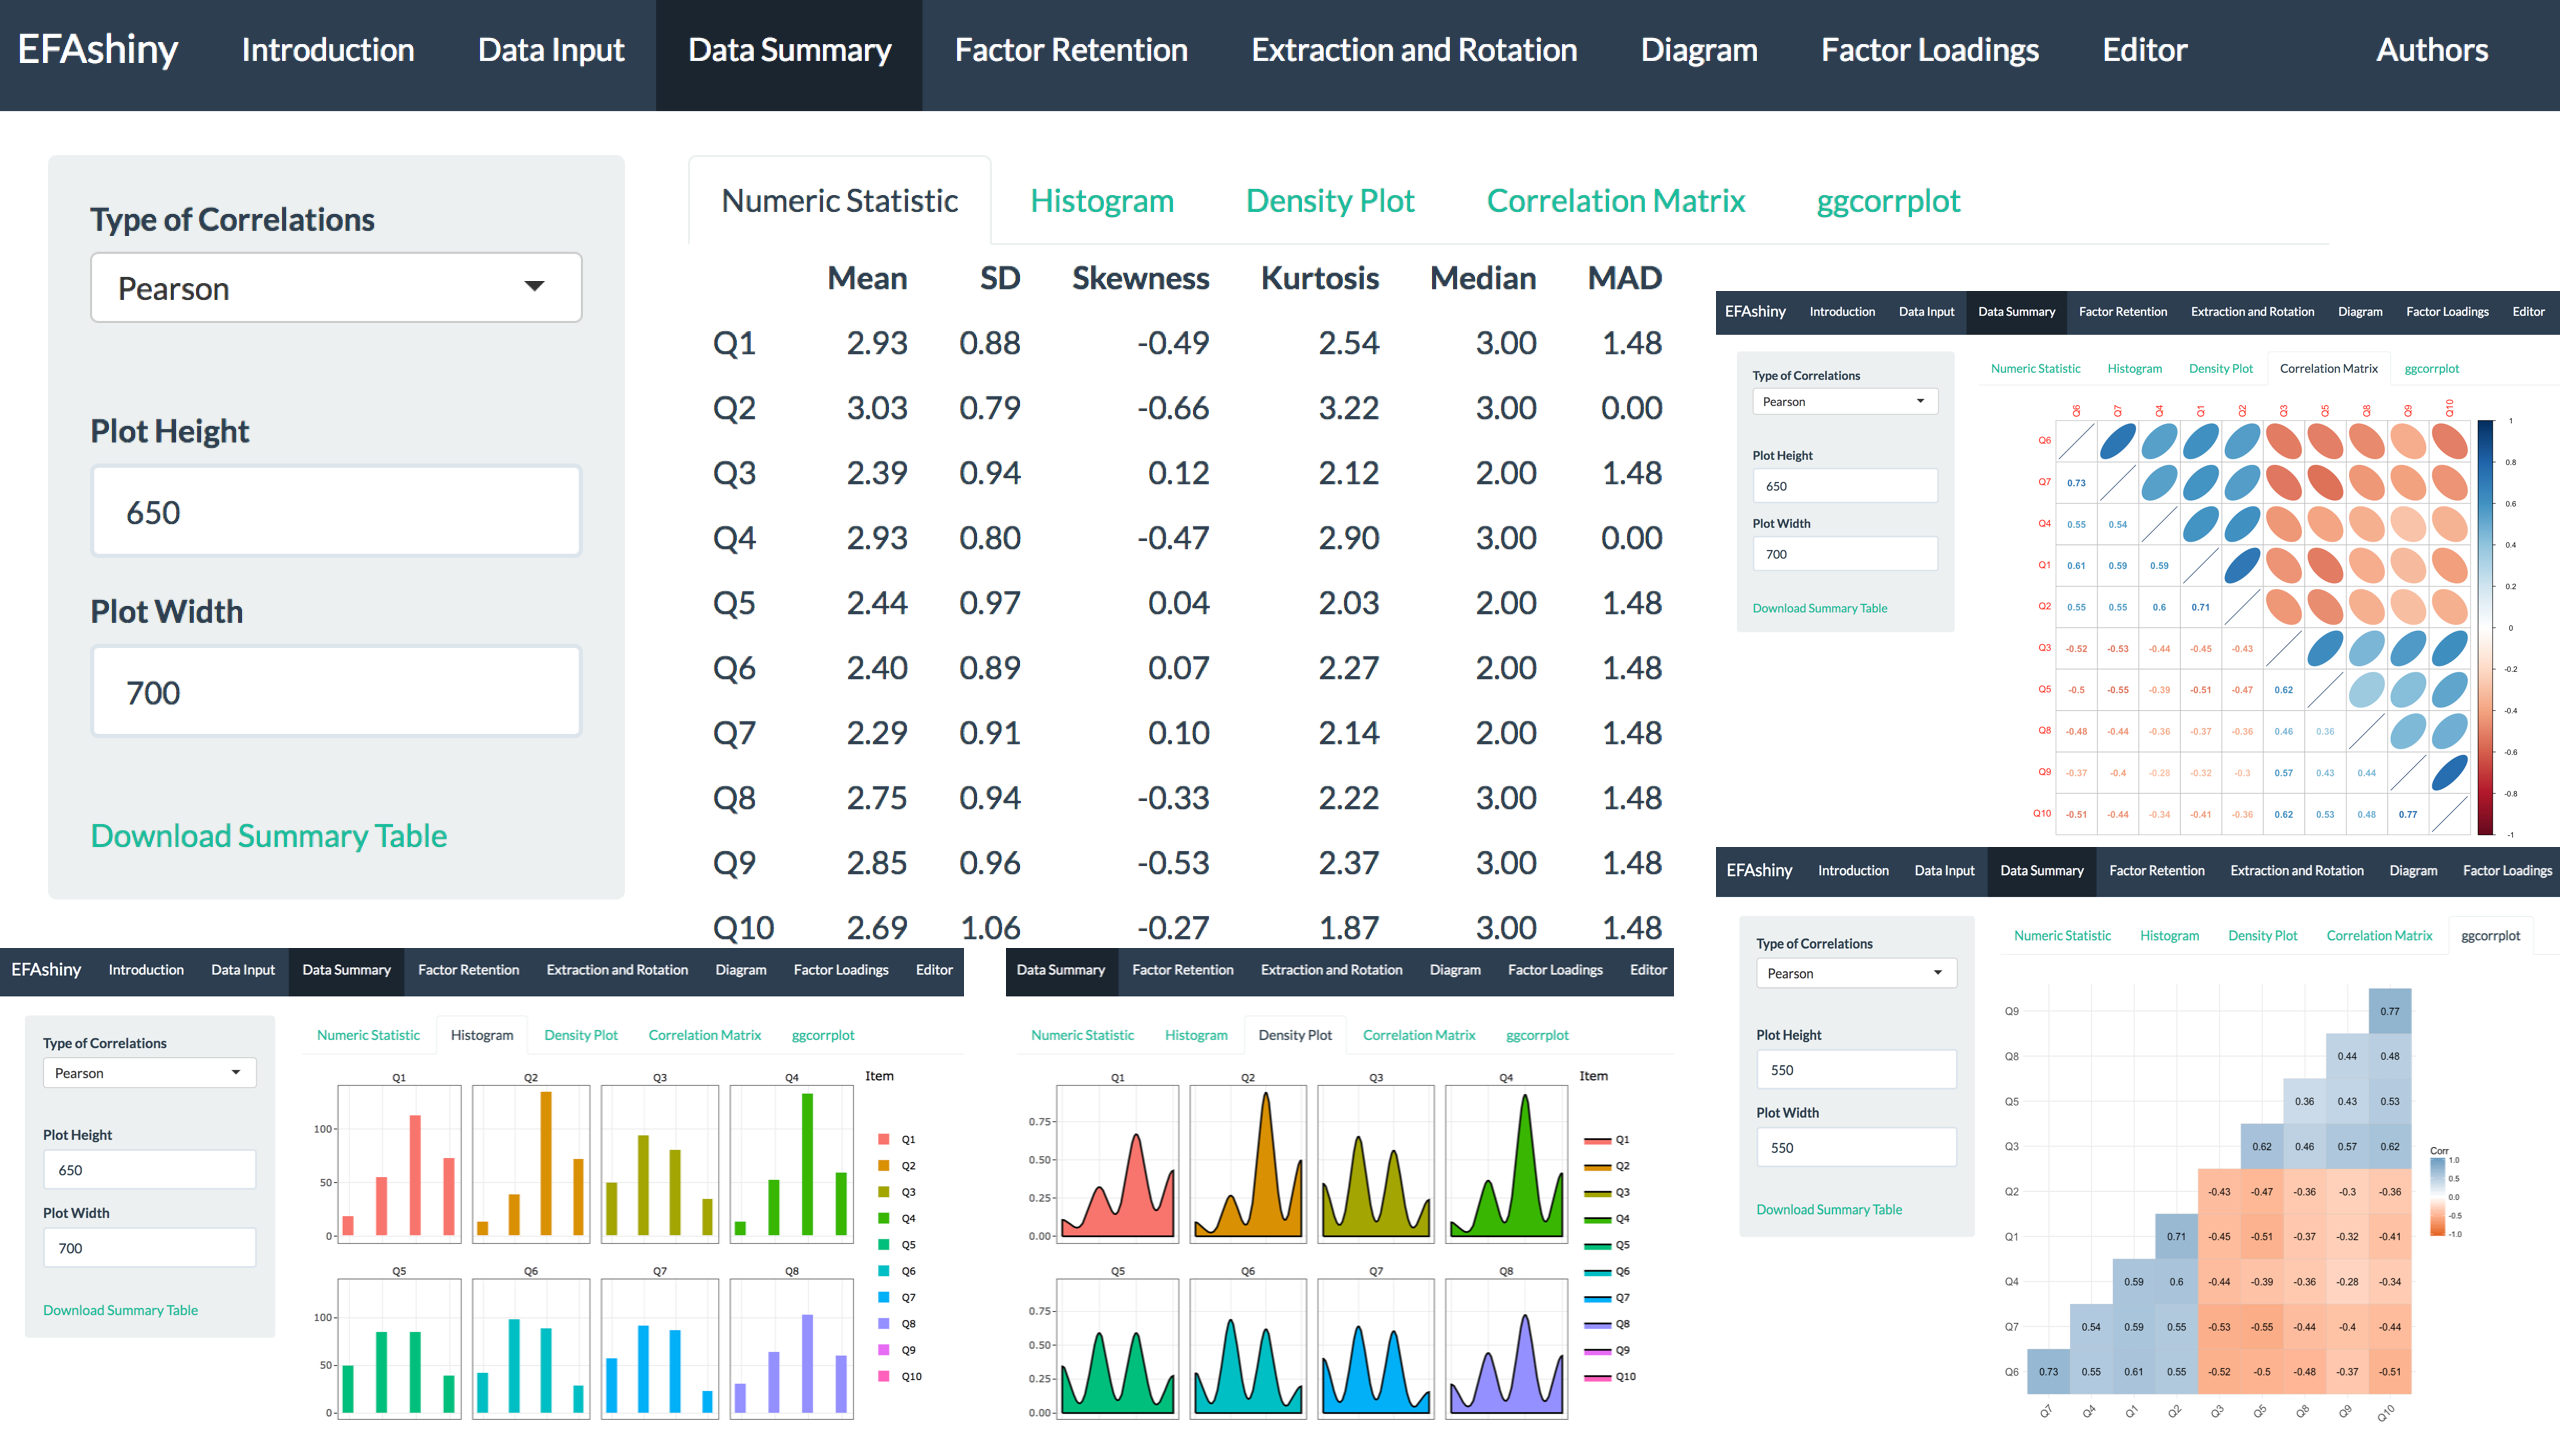Open the large ggcorrplot tab
This screenshot has height=1434, width=2560.
click(1887, 201)
